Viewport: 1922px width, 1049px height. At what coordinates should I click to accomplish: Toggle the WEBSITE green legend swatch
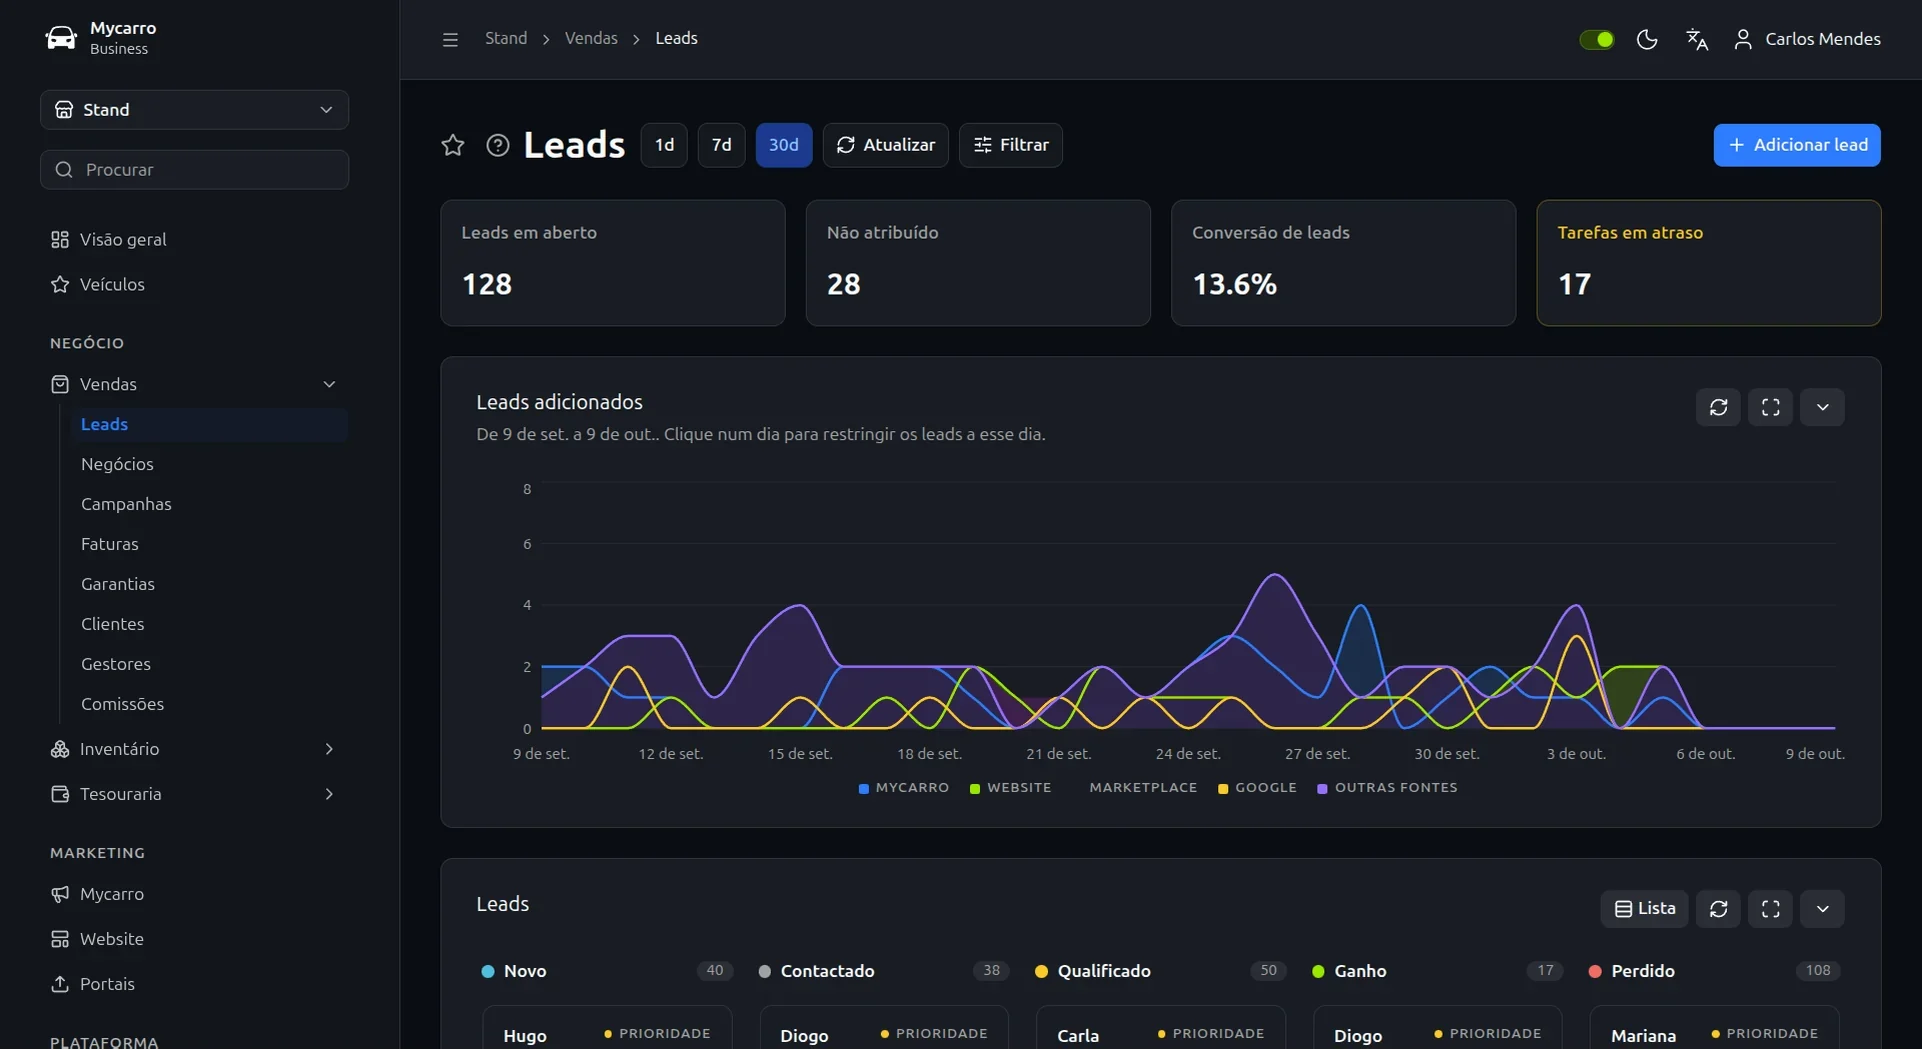[x=975, y=789]
